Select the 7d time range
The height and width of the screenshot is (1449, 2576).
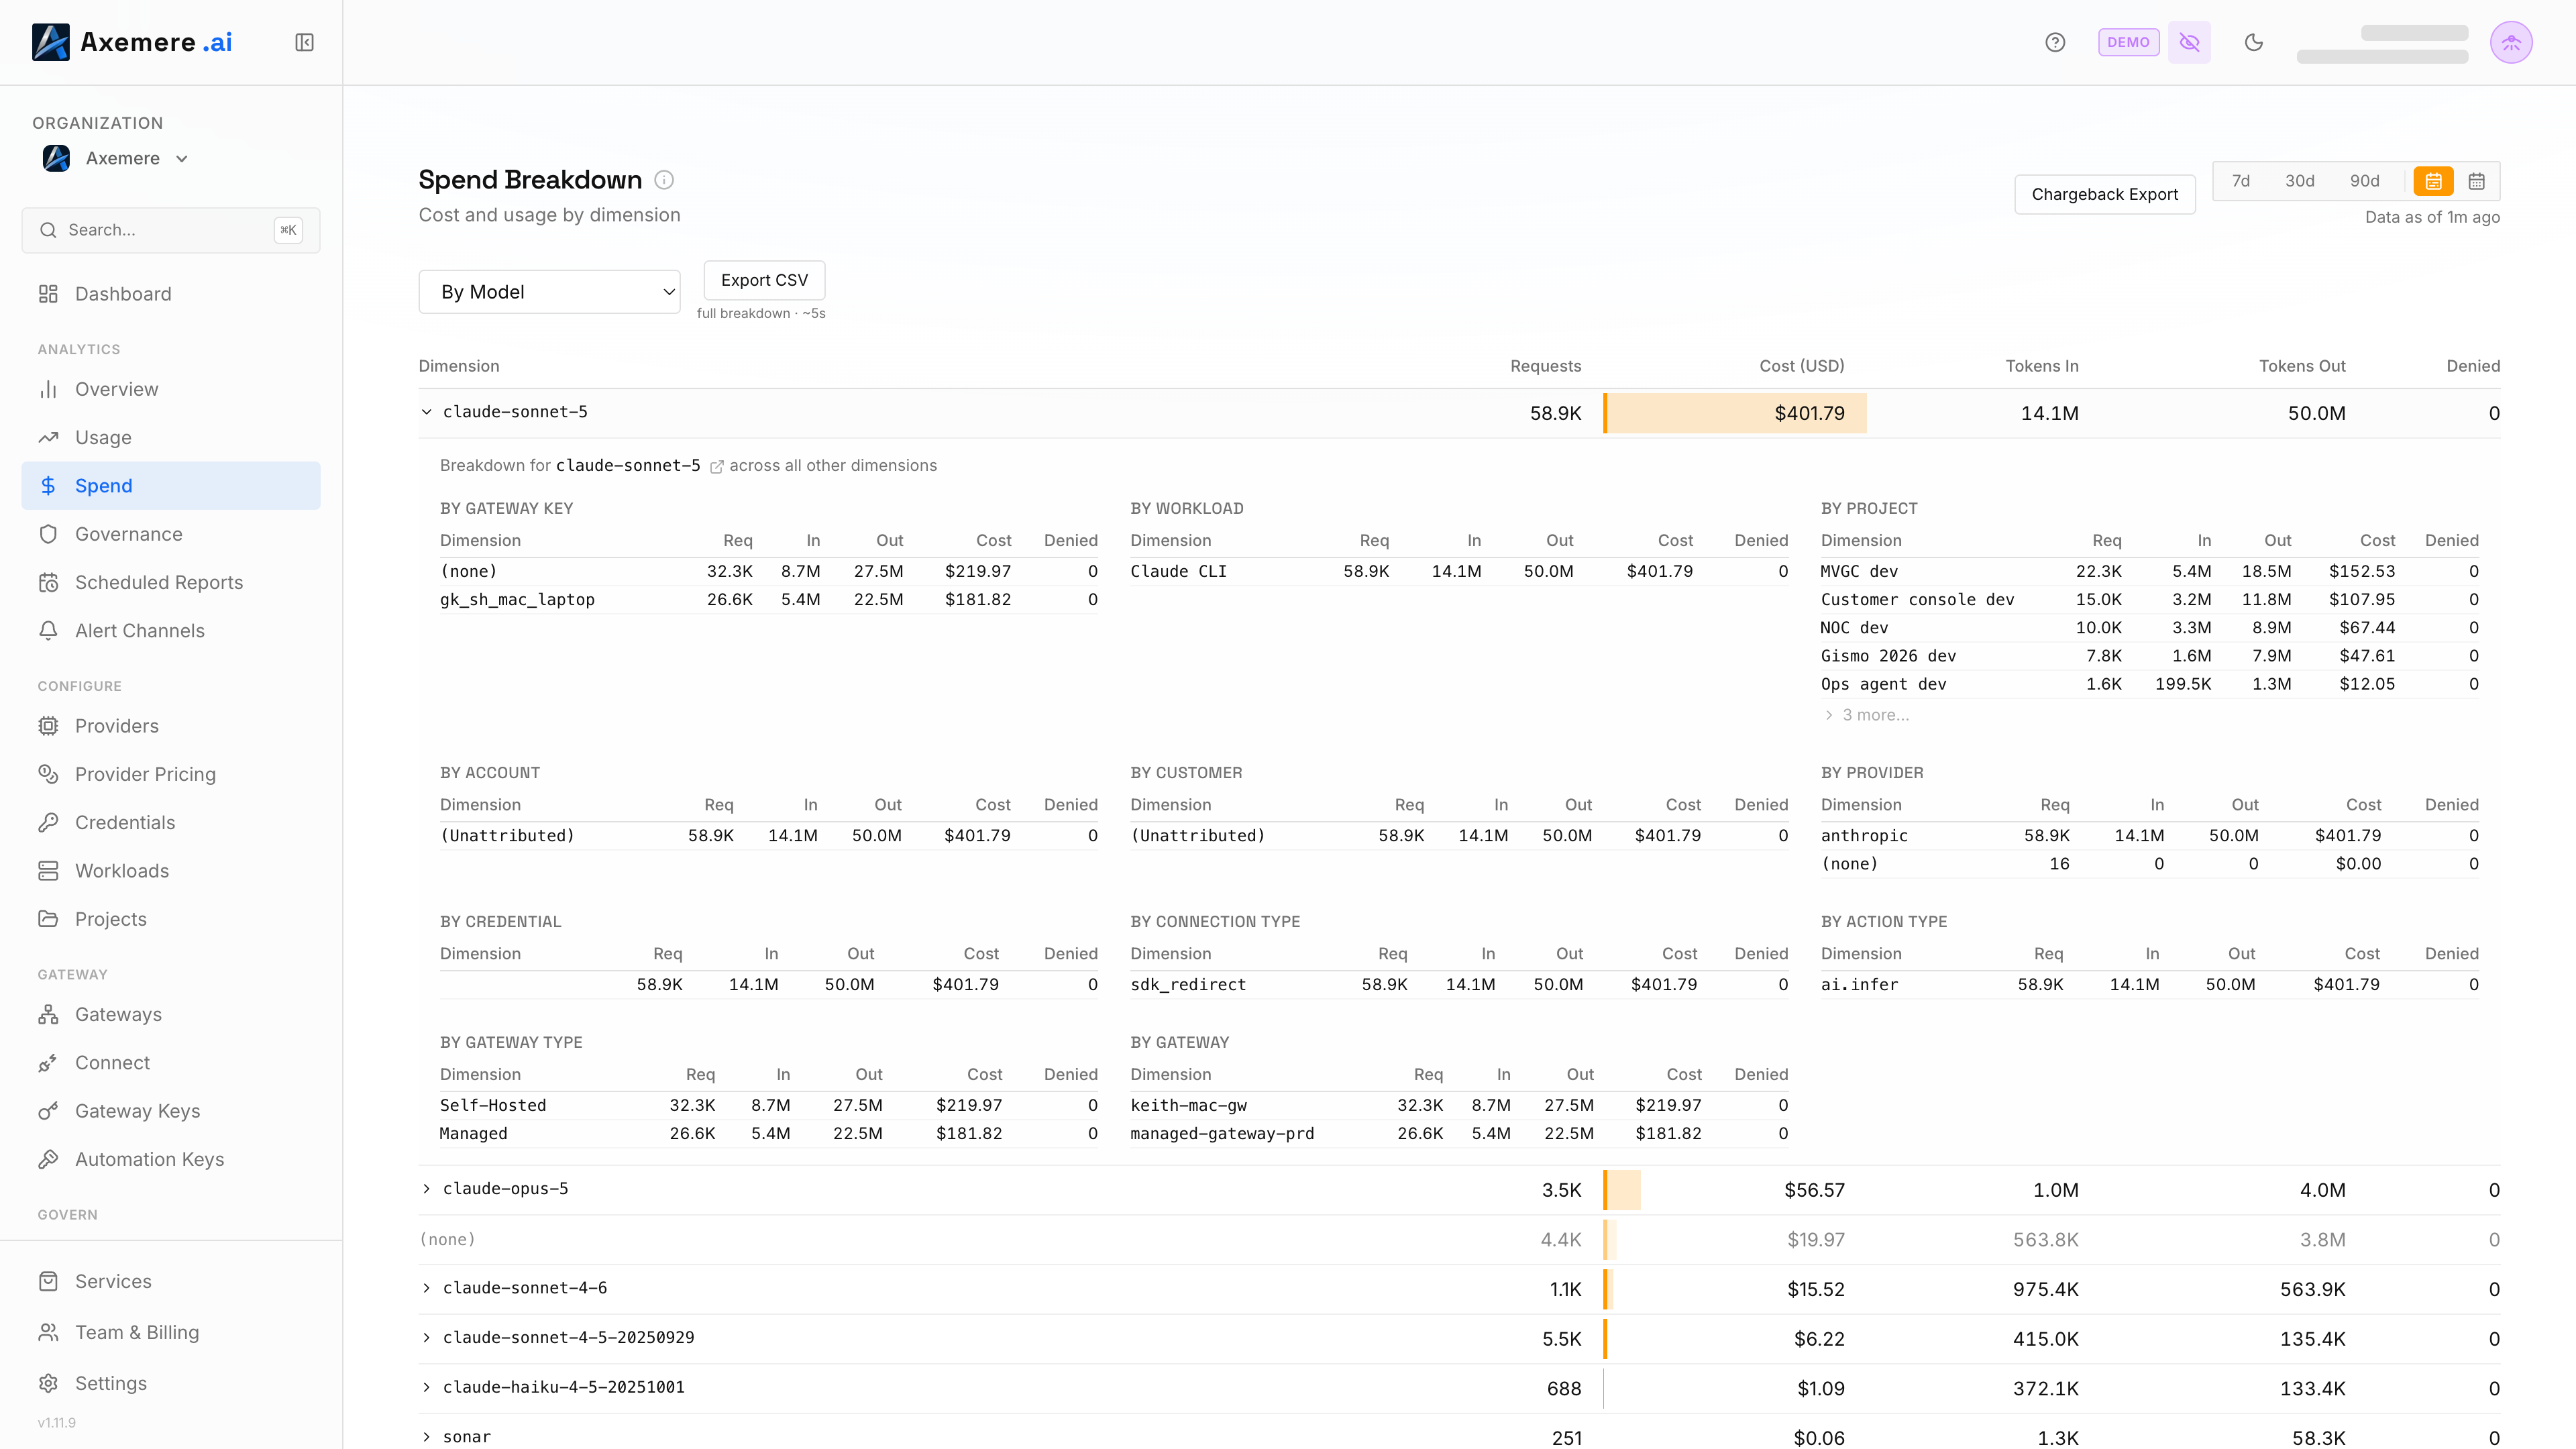pos(2240,181)
